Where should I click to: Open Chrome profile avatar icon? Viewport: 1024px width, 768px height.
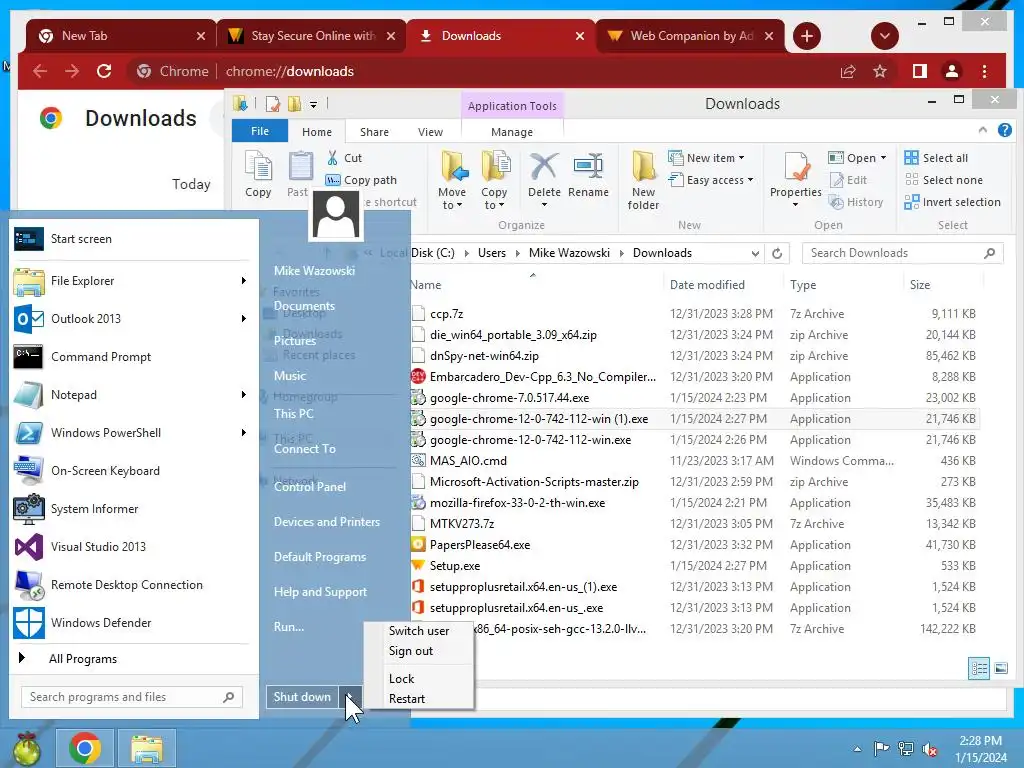point(952,71)
